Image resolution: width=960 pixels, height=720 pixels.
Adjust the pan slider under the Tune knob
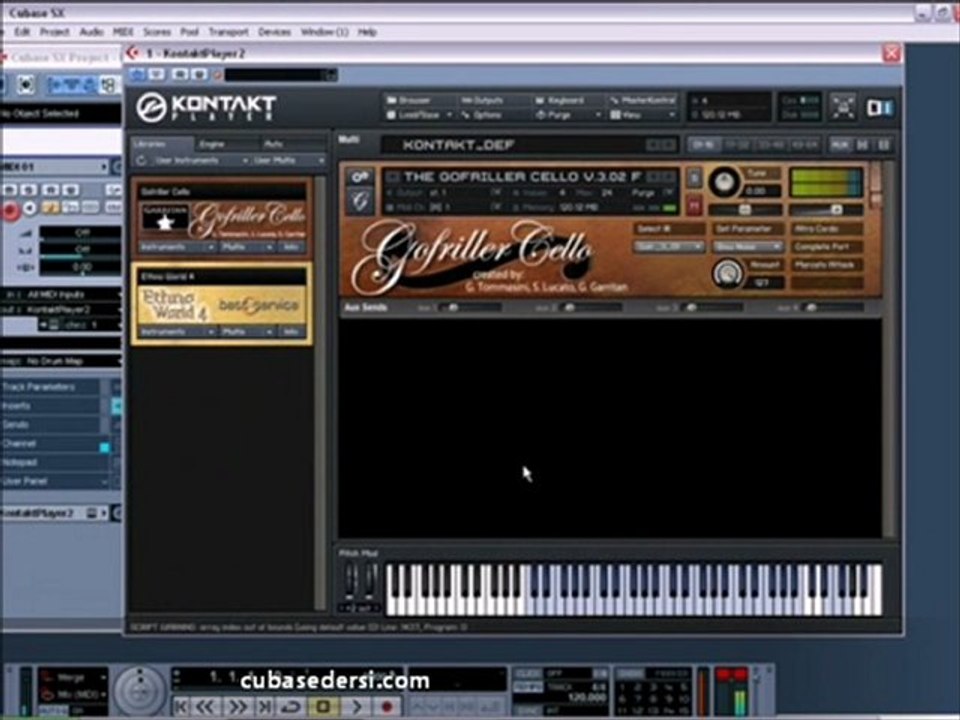745,210
